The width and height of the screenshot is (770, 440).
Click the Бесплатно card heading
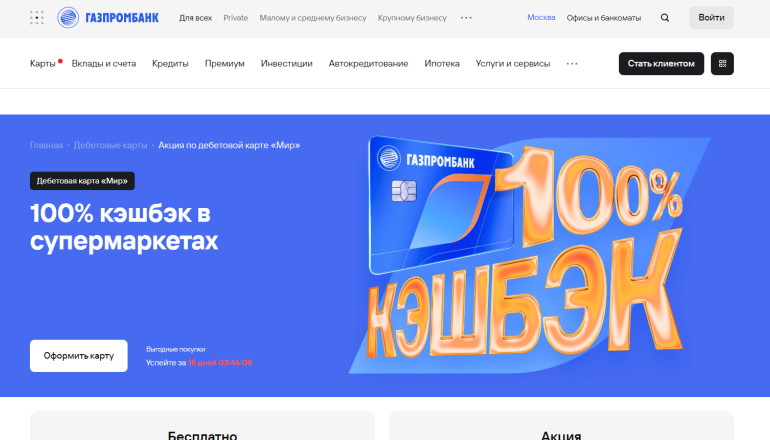202,435
